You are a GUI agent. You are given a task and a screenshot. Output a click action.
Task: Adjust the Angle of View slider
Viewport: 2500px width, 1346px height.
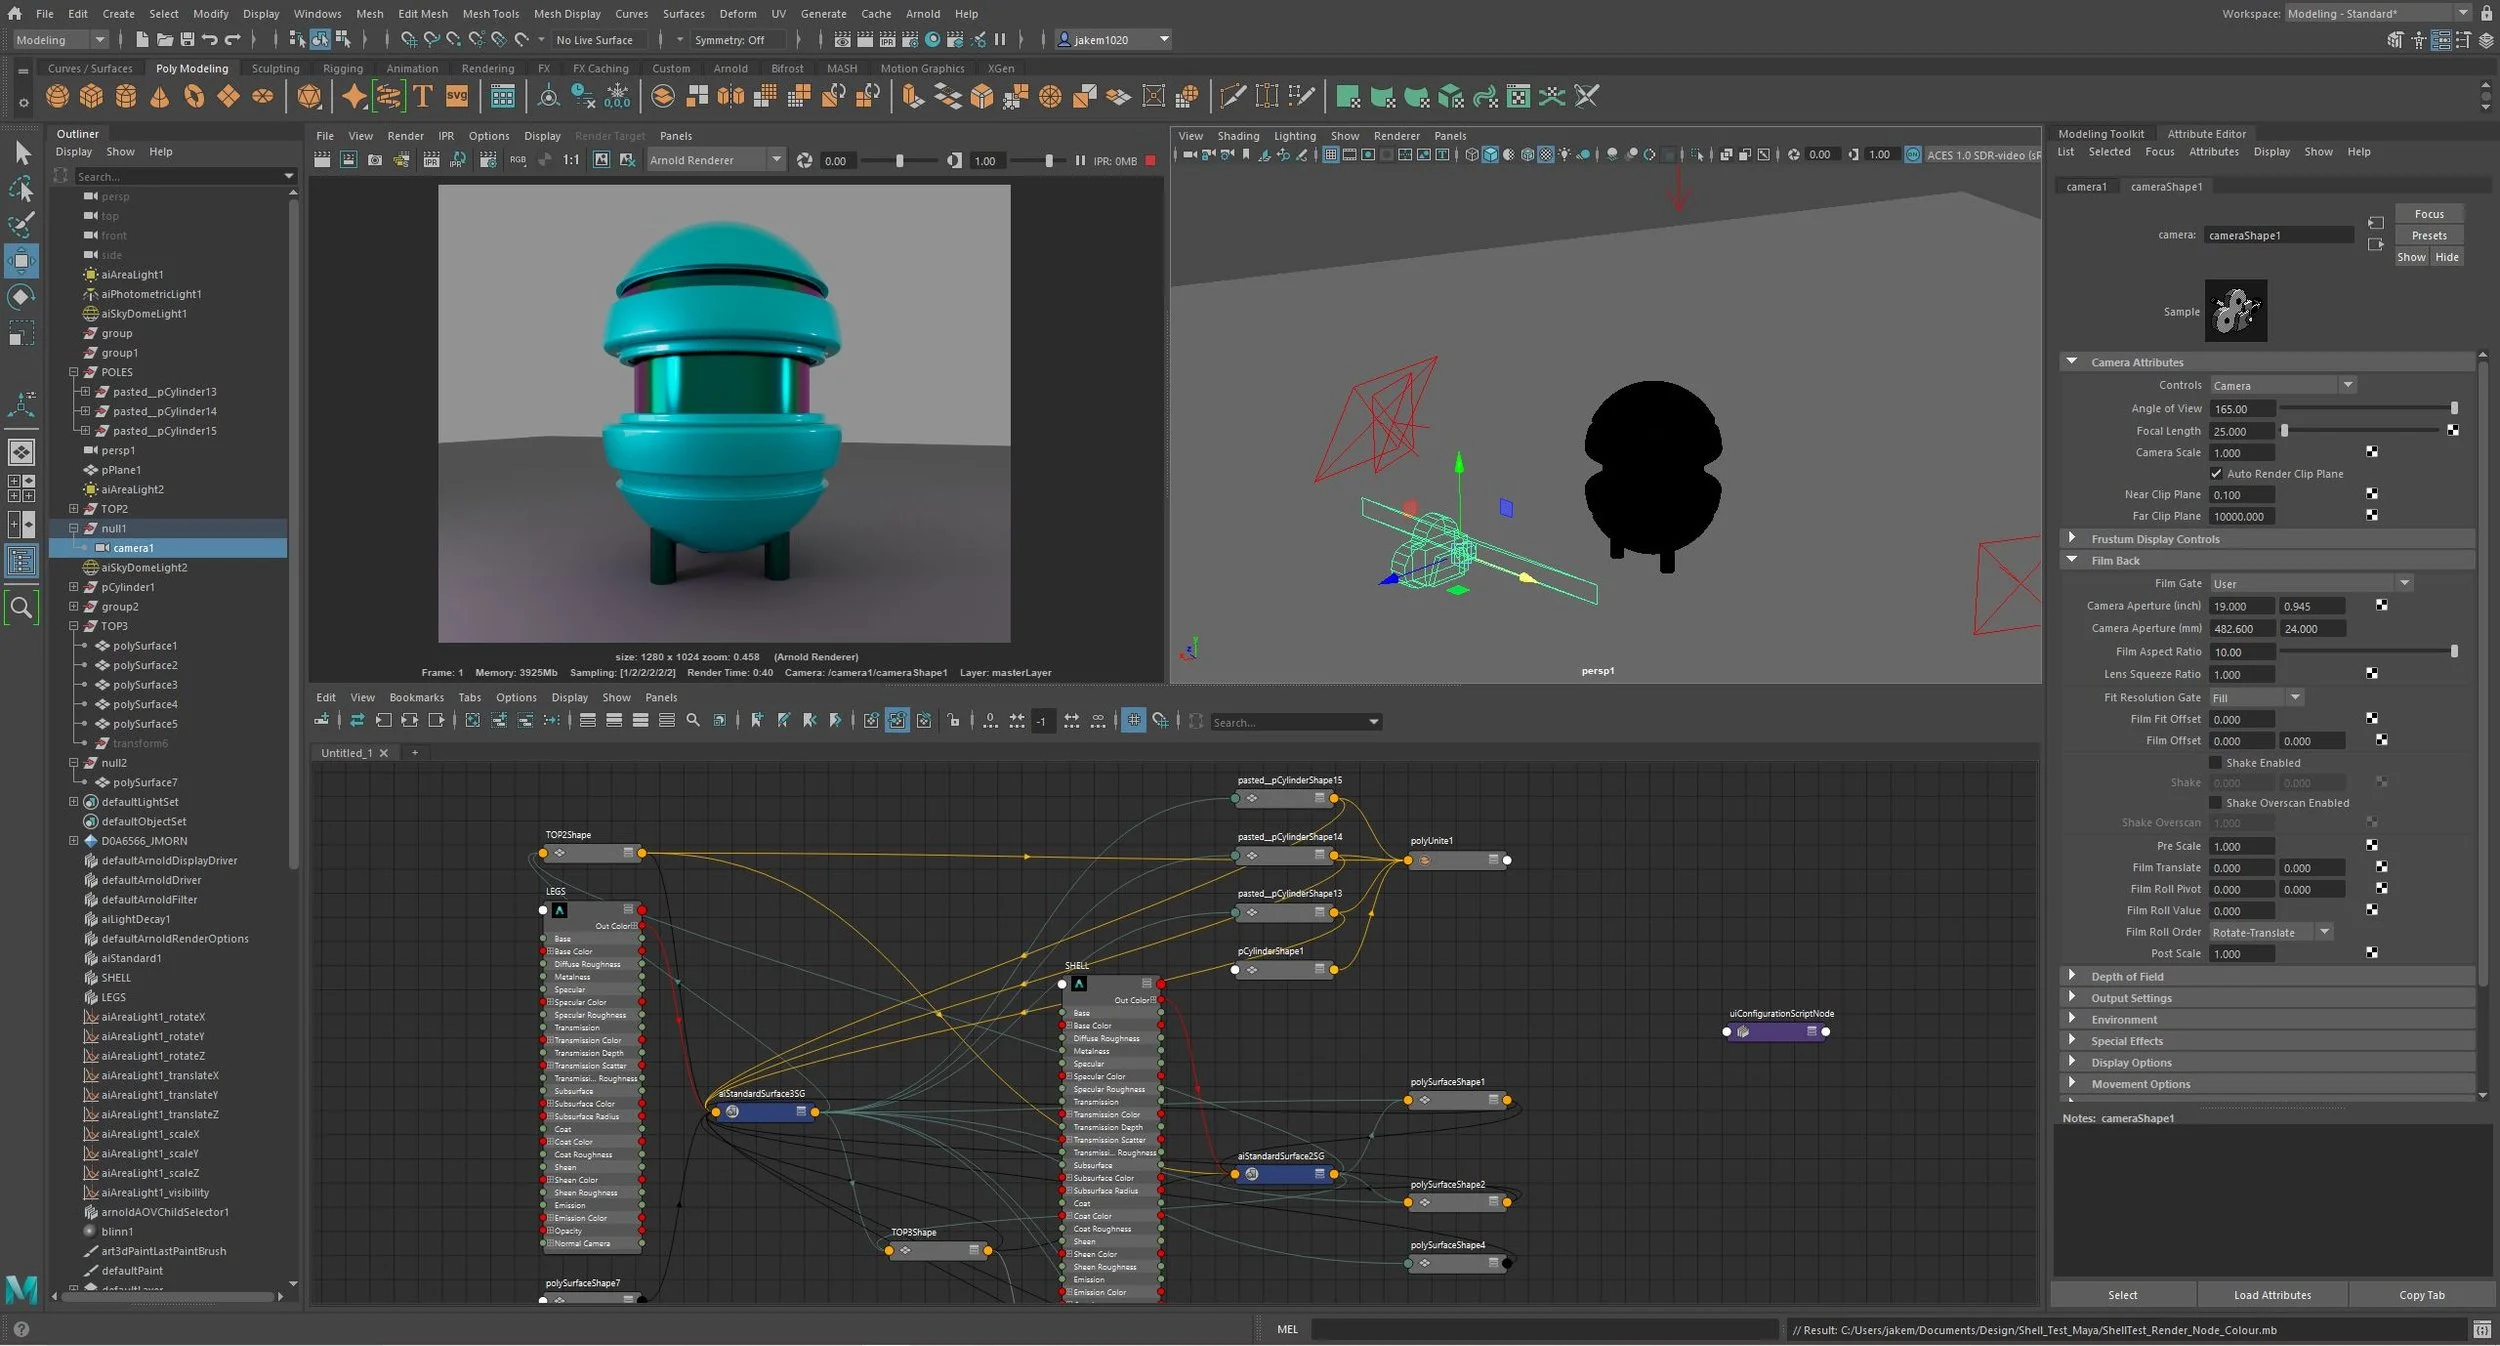coord(2453,408)
